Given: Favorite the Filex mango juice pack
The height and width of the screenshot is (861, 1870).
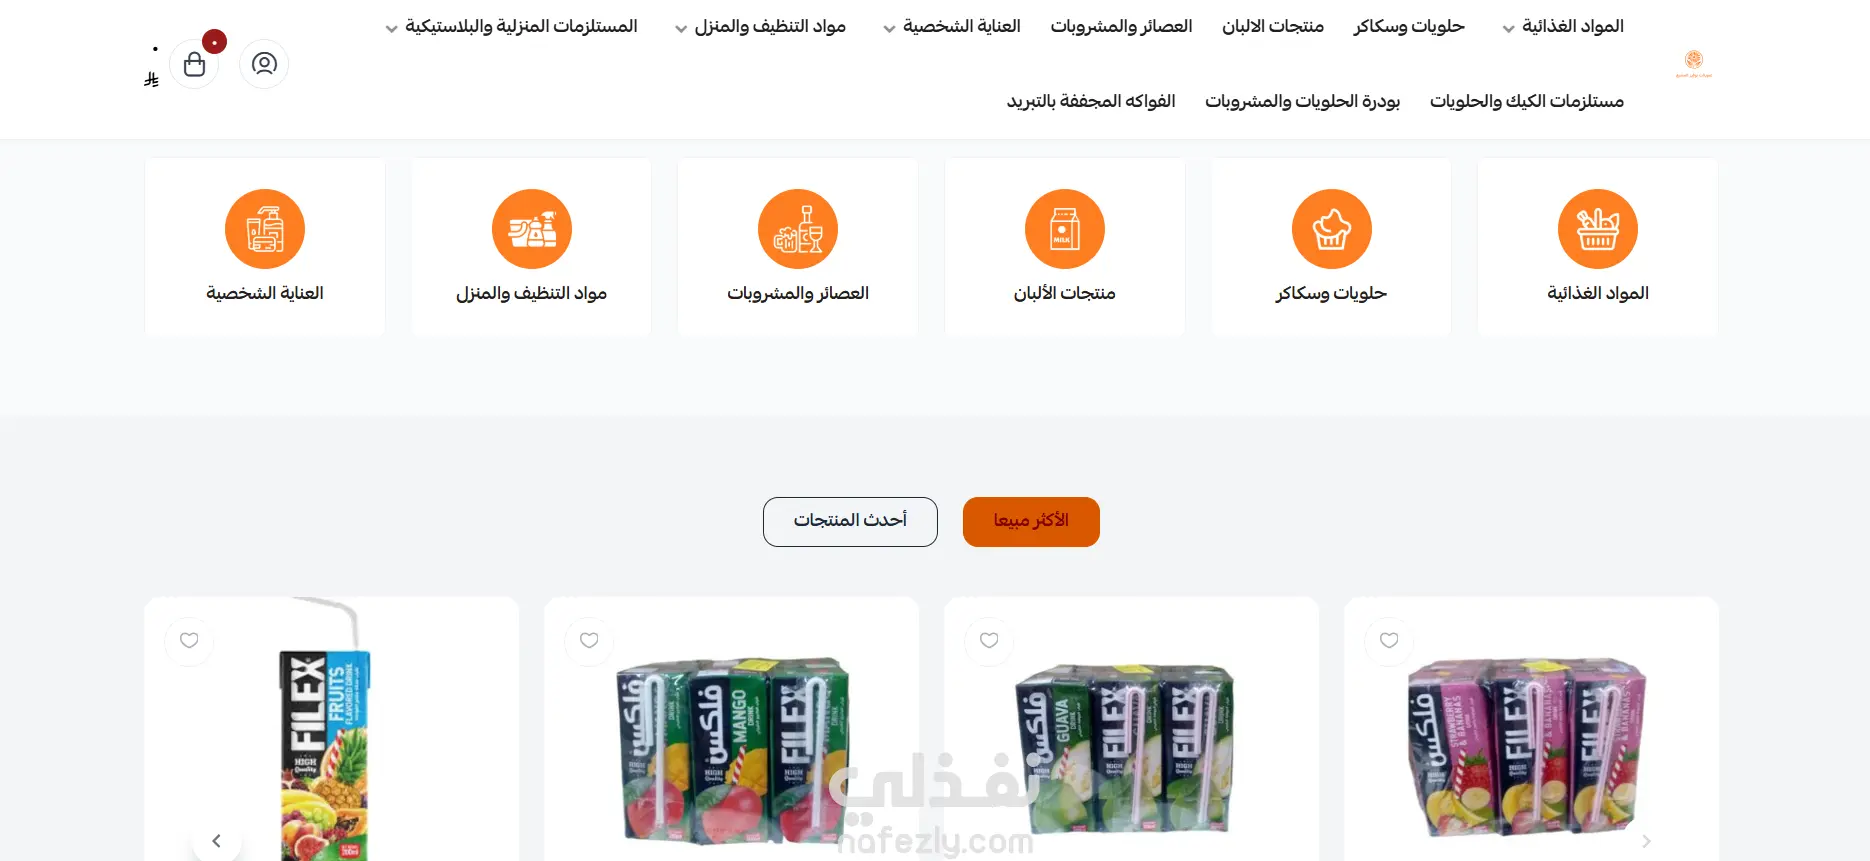Looking at the screenshot, I should 589,641.
